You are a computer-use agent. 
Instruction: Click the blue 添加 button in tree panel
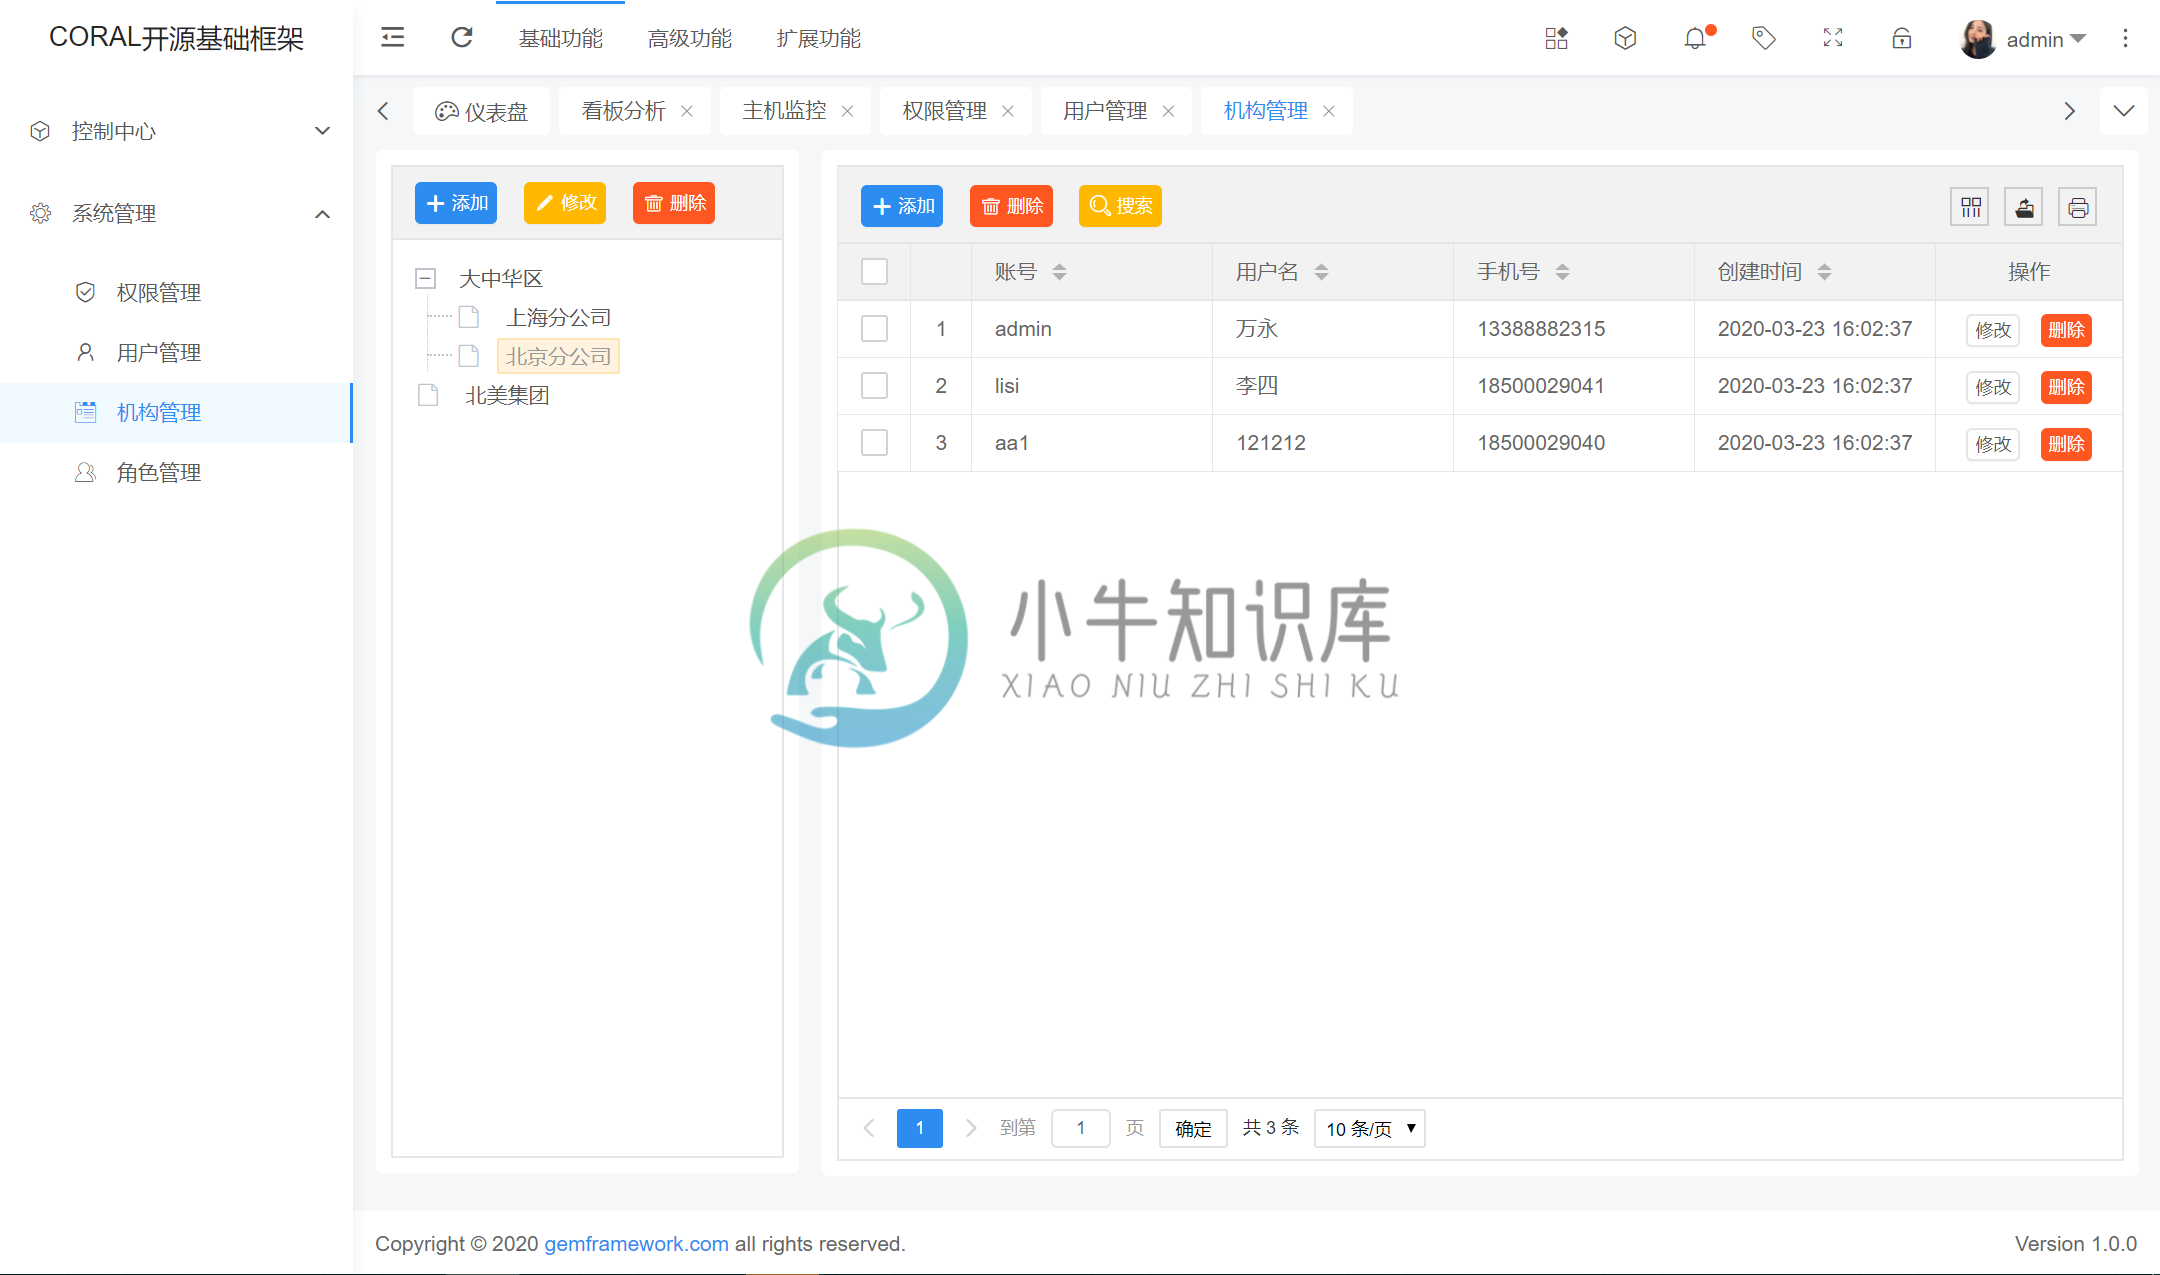click(x=456, y=203)
